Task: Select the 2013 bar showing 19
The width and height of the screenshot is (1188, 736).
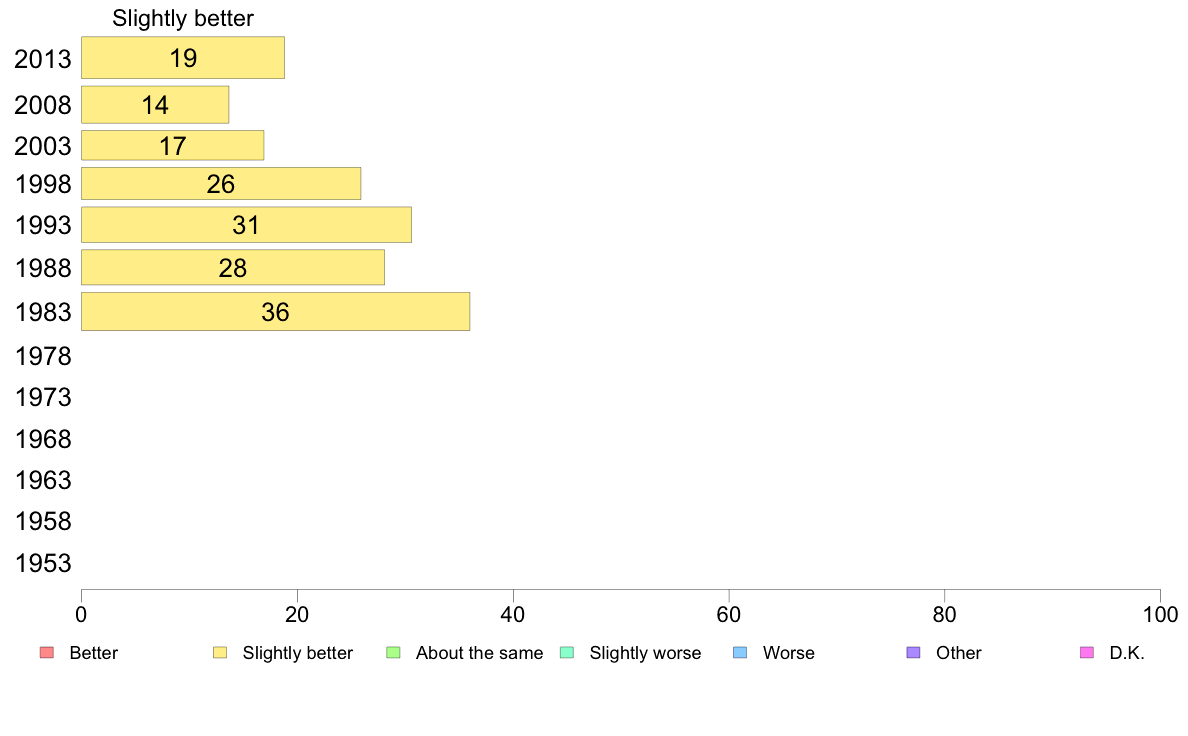Action: [x=183, y=58]
